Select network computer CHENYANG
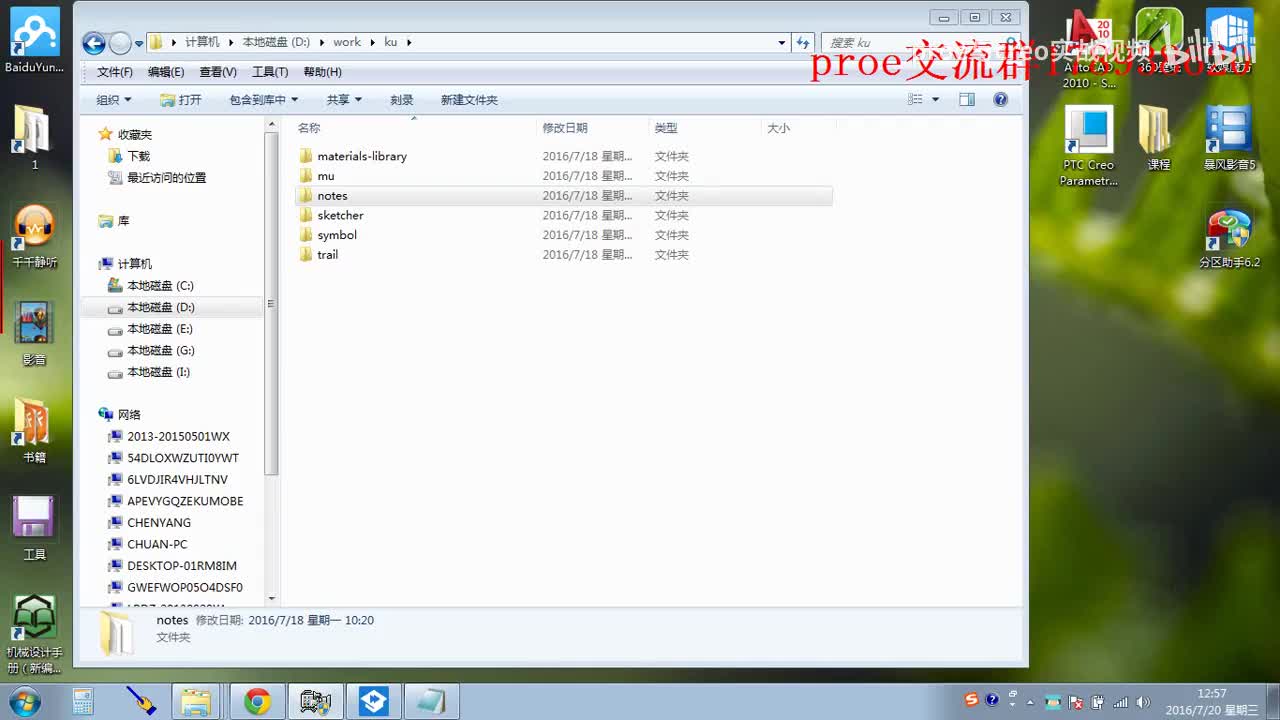The image size is (1280, 720). click(150, 523)
